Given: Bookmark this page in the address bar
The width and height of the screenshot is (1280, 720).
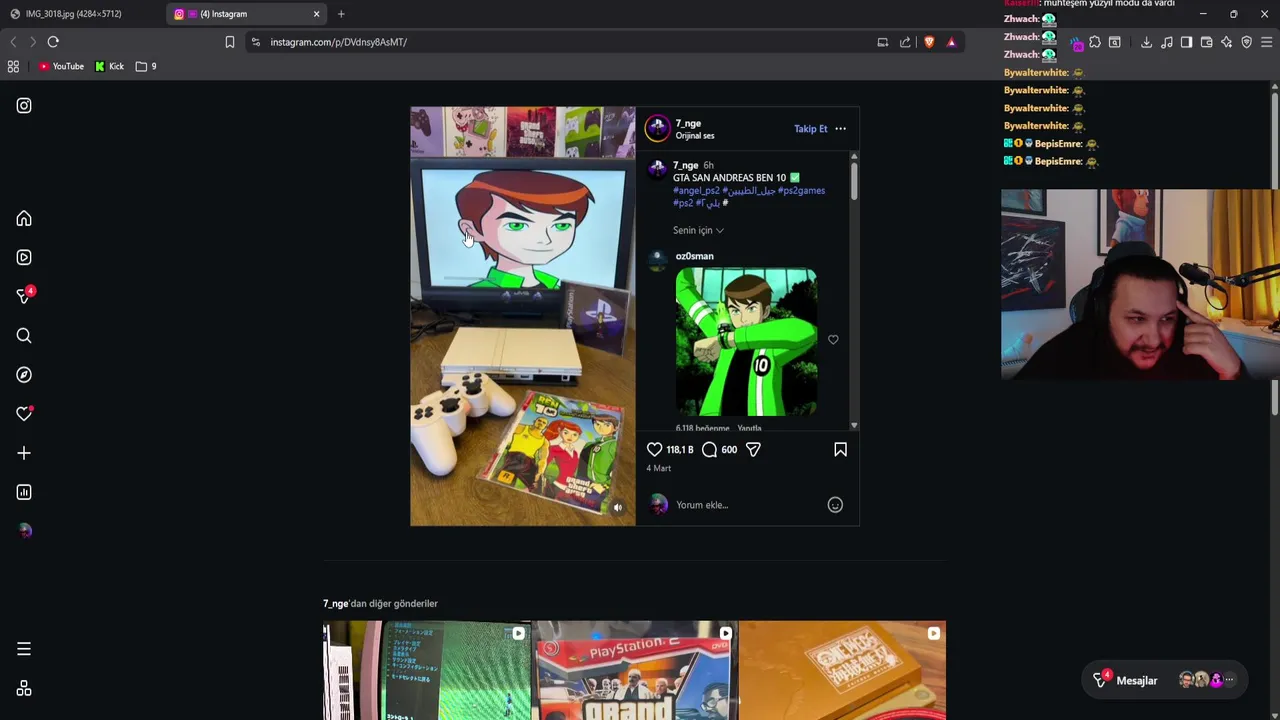Looking at the screenshot, I should coord(230,42).
